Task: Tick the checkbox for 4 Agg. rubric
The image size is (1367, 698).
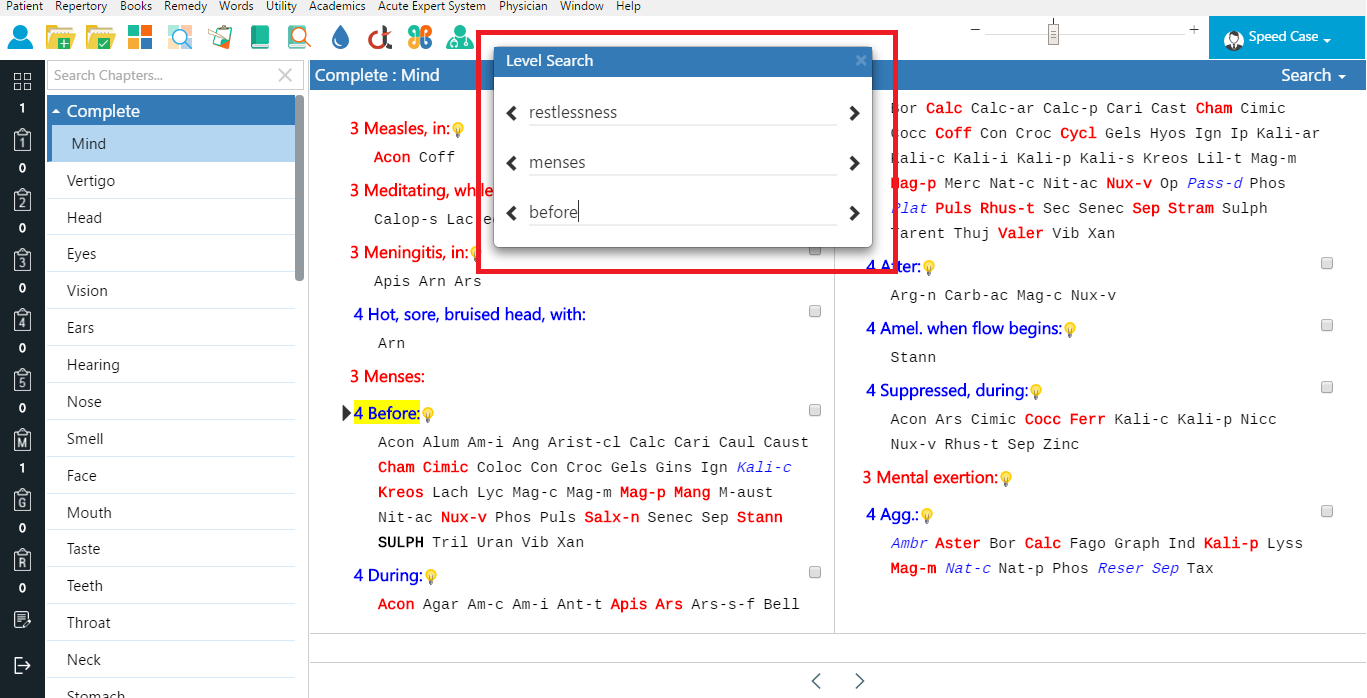Action: 1327,511
